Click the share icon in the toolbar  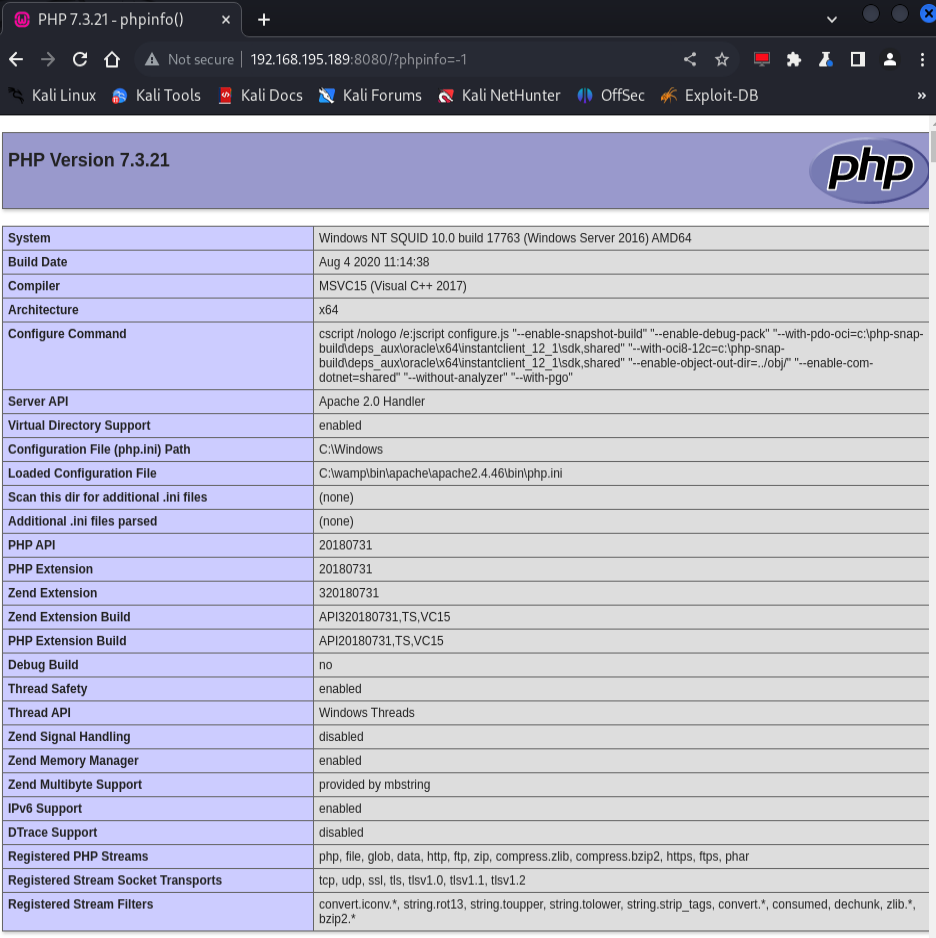(689, 59)
